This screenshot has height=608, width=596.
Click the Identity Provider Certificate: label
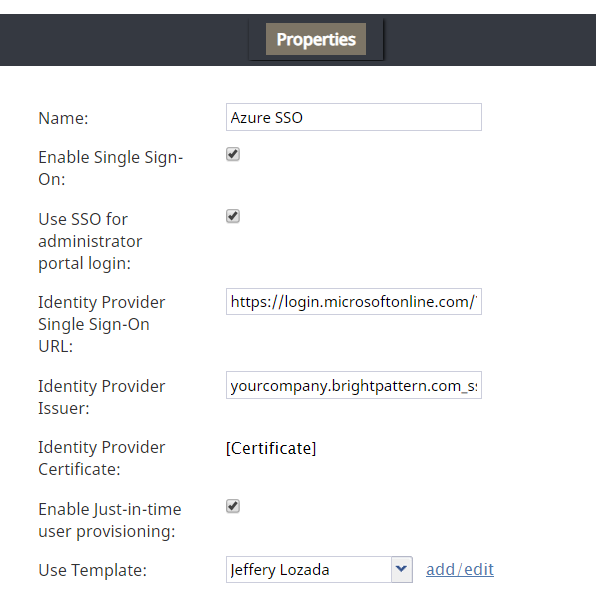pyautogui.click(x=102, y=458)
